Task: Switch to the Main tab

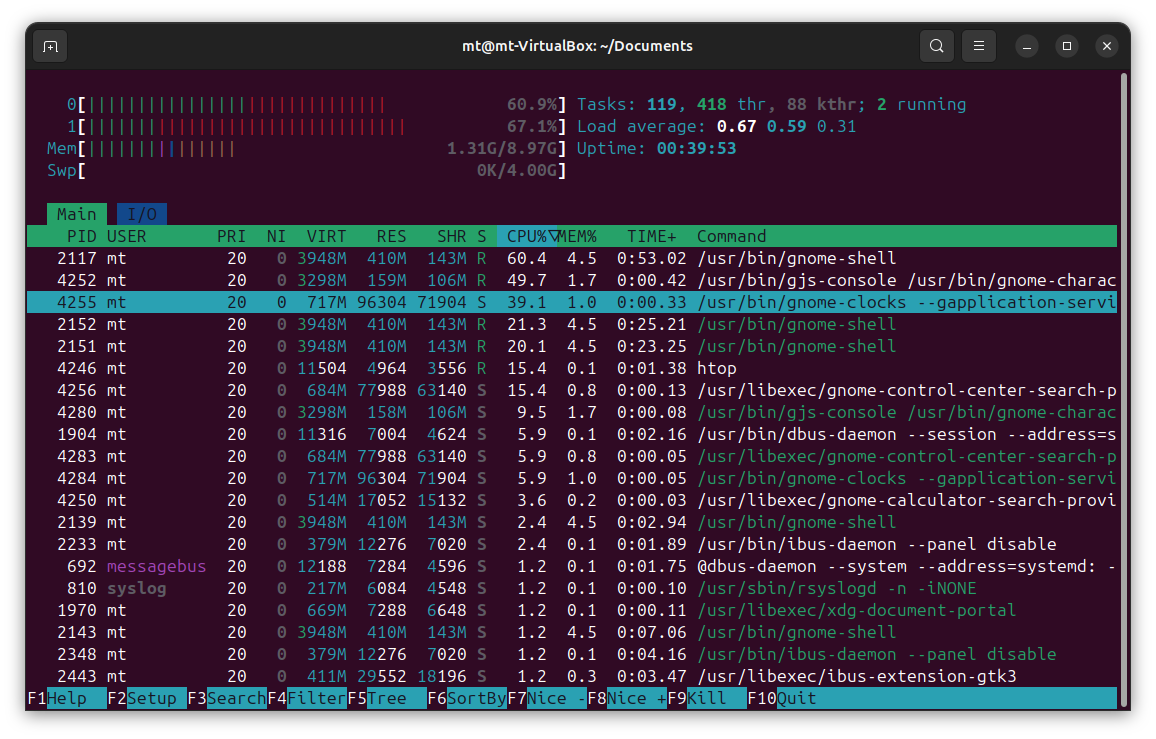Action: coord(76,214)
